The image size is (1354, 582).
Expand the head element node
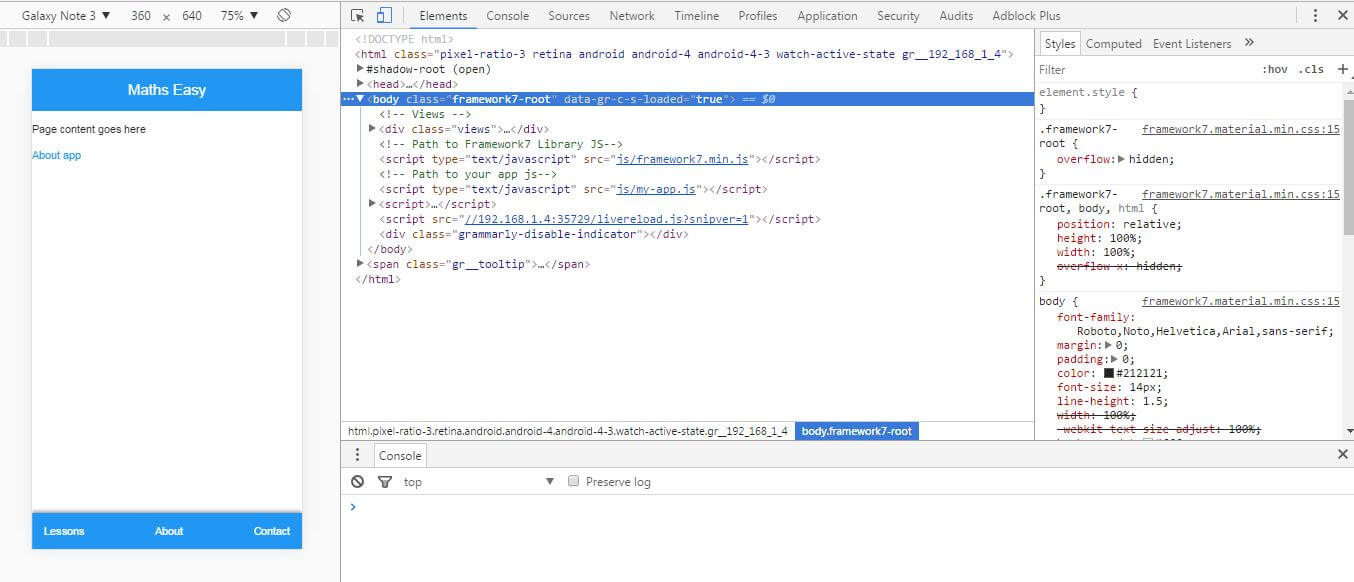[361, 84]
